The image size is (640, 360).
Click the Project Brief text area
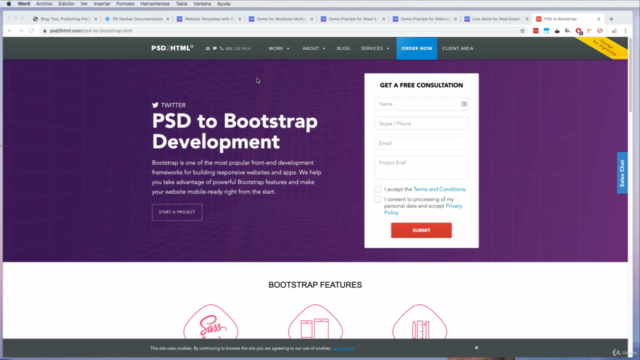[421, 168]
